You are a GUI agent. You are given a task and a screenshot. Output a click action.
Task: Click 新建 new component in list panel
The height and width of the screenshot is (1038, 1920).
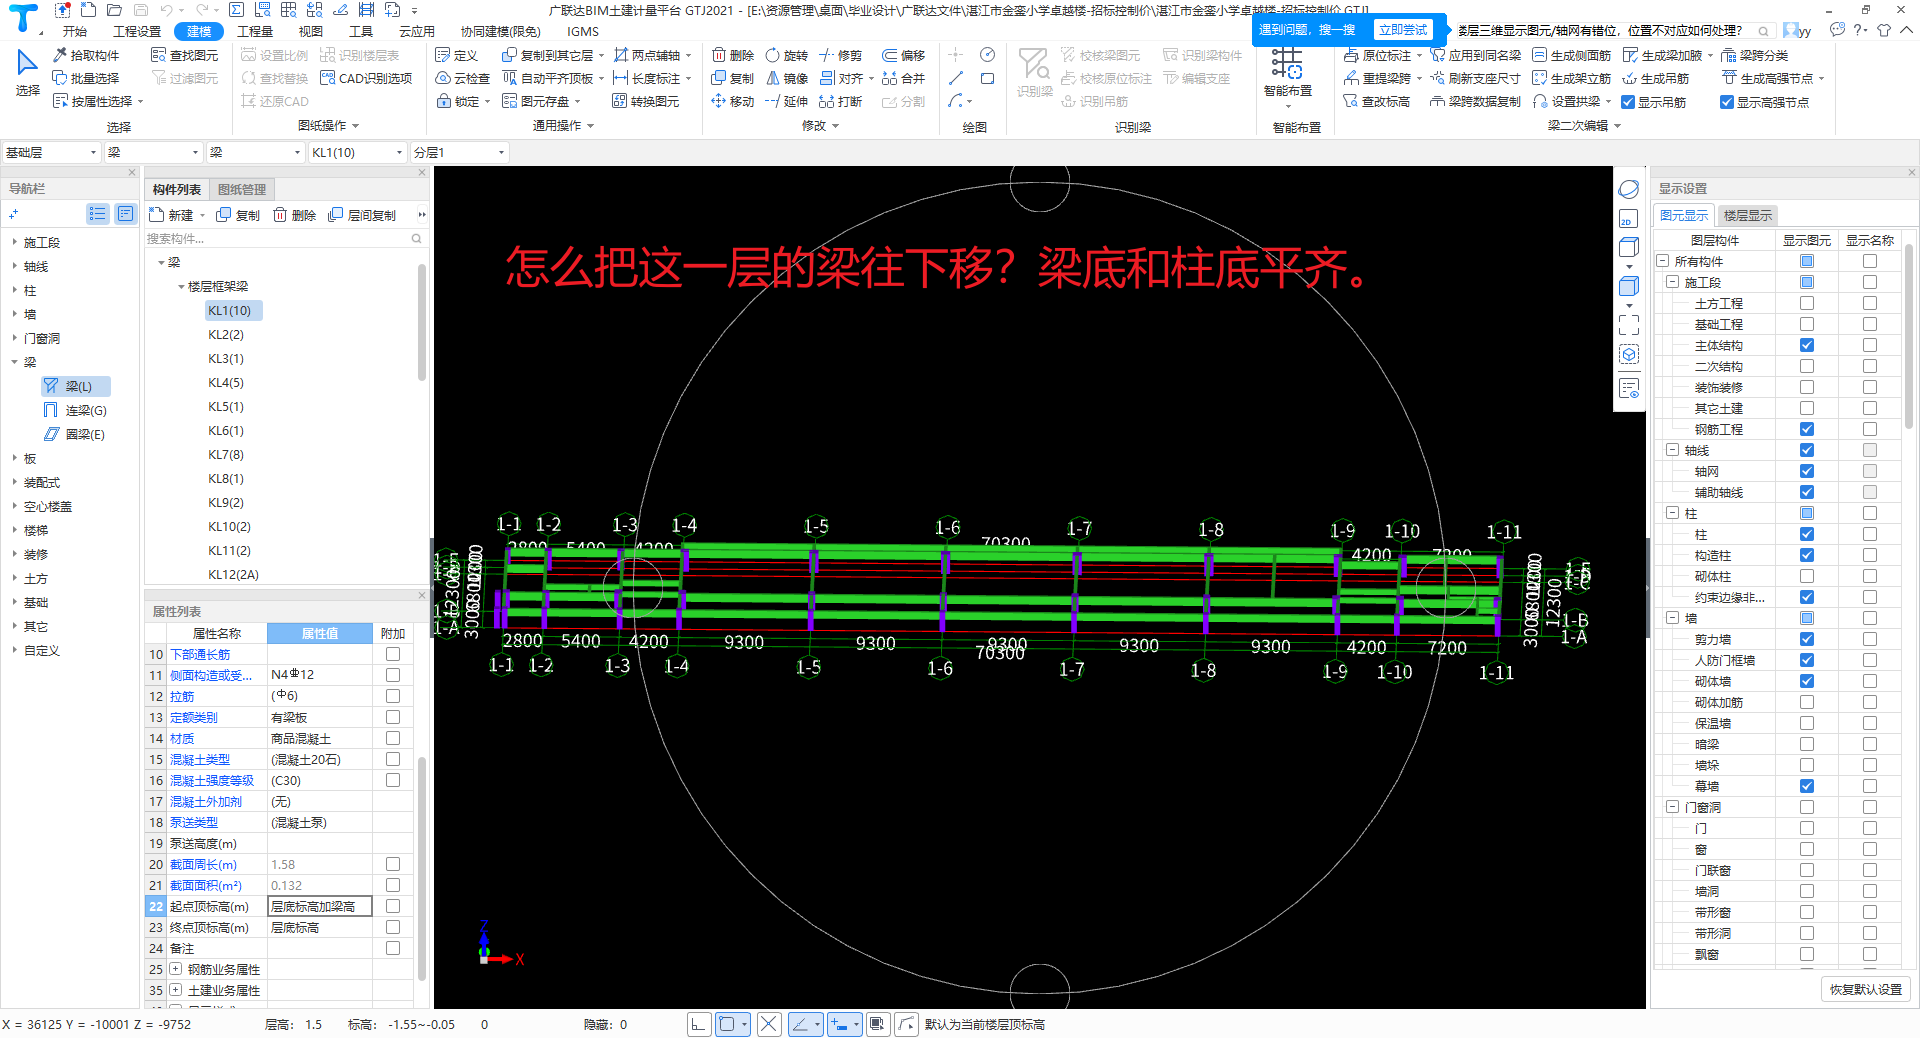coord(172,215)
